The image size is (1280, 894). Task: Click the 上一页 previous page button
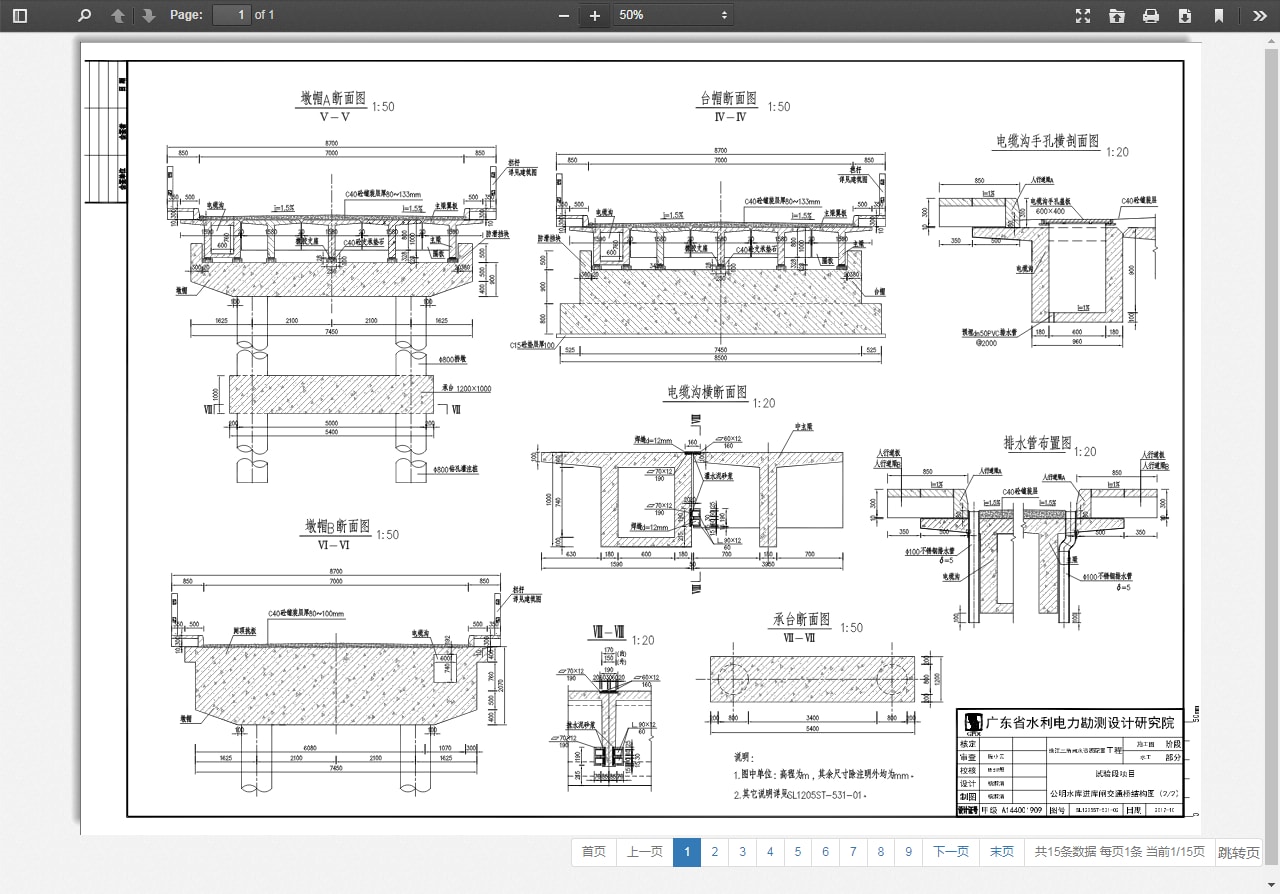coord(645,852)
